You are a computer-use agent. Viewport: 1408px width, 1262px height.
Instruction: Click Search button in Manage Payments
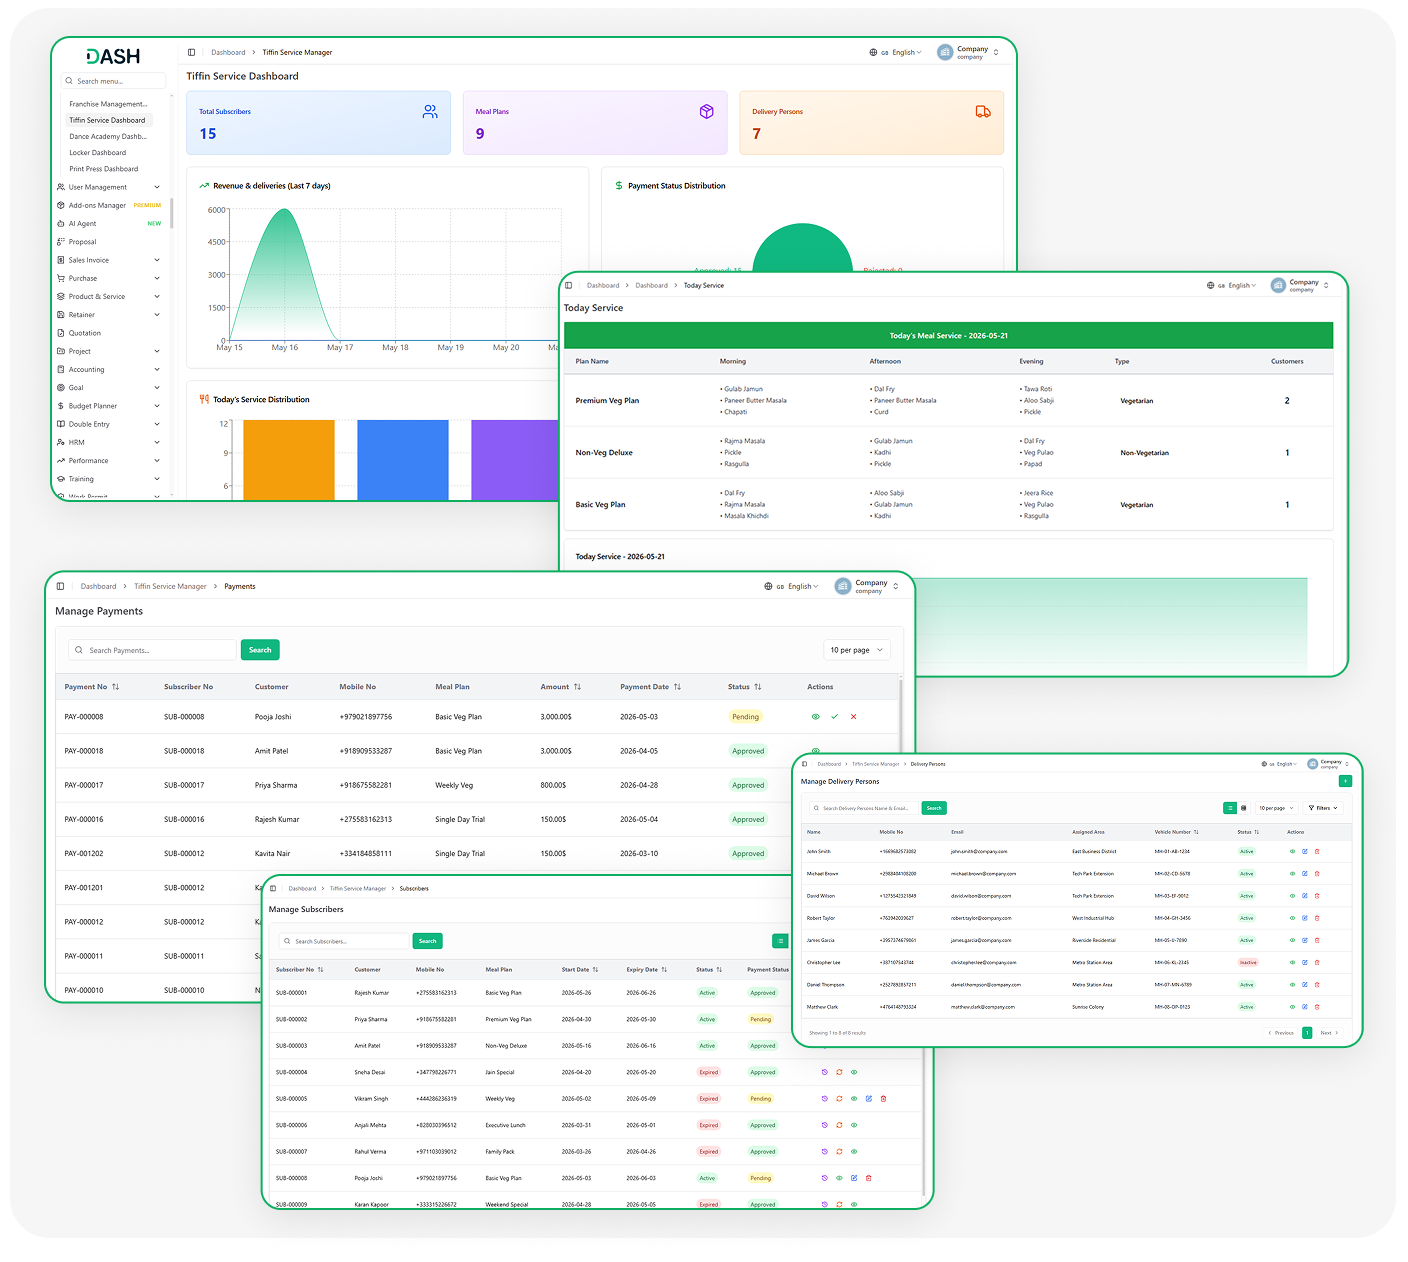(260, 650)
